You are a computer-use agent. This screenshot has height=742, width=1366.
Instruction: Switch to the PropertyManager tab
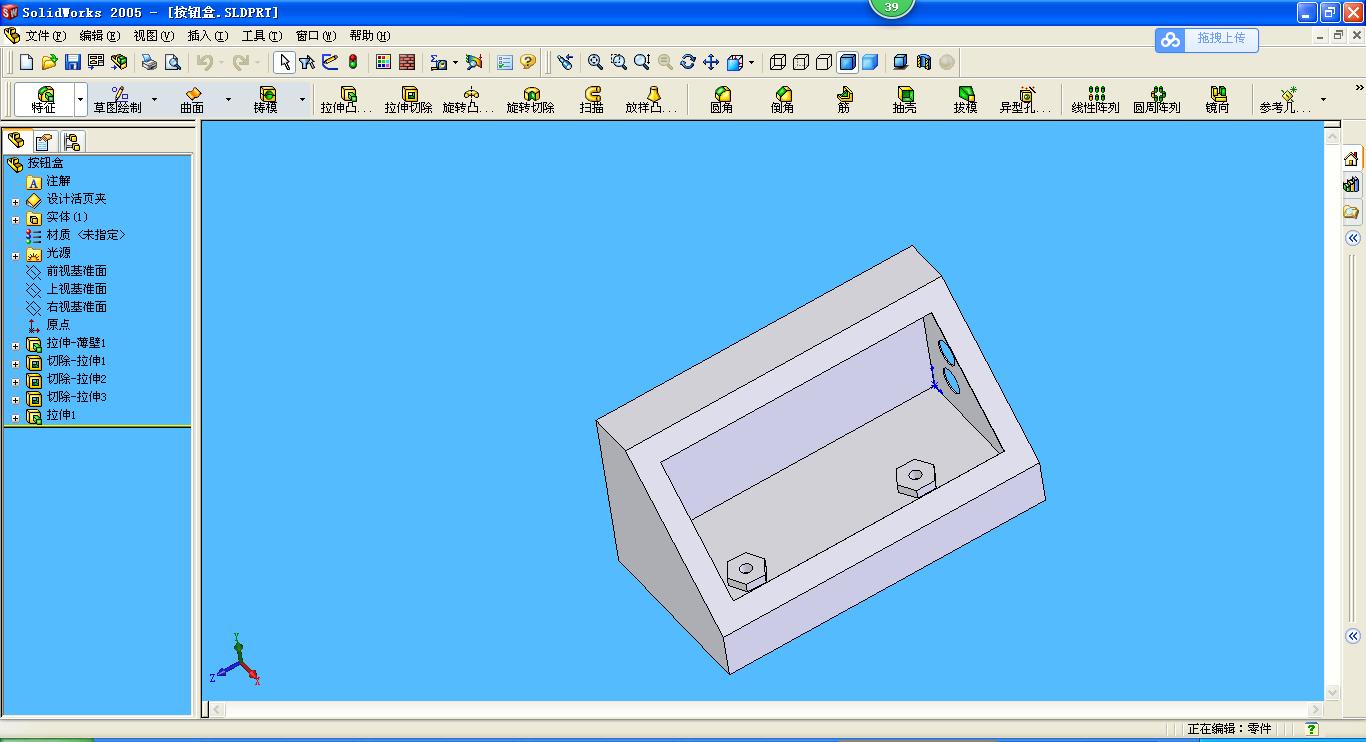pyautogui.click(x=44, y=141)
